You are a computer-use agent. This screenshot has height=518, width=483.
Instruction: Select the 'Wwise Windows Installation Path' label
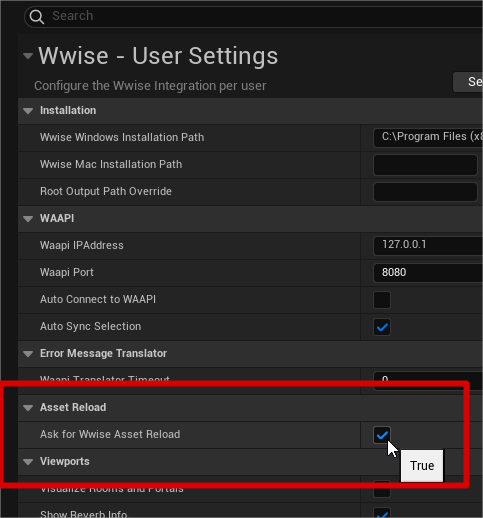tap(122, 137)
